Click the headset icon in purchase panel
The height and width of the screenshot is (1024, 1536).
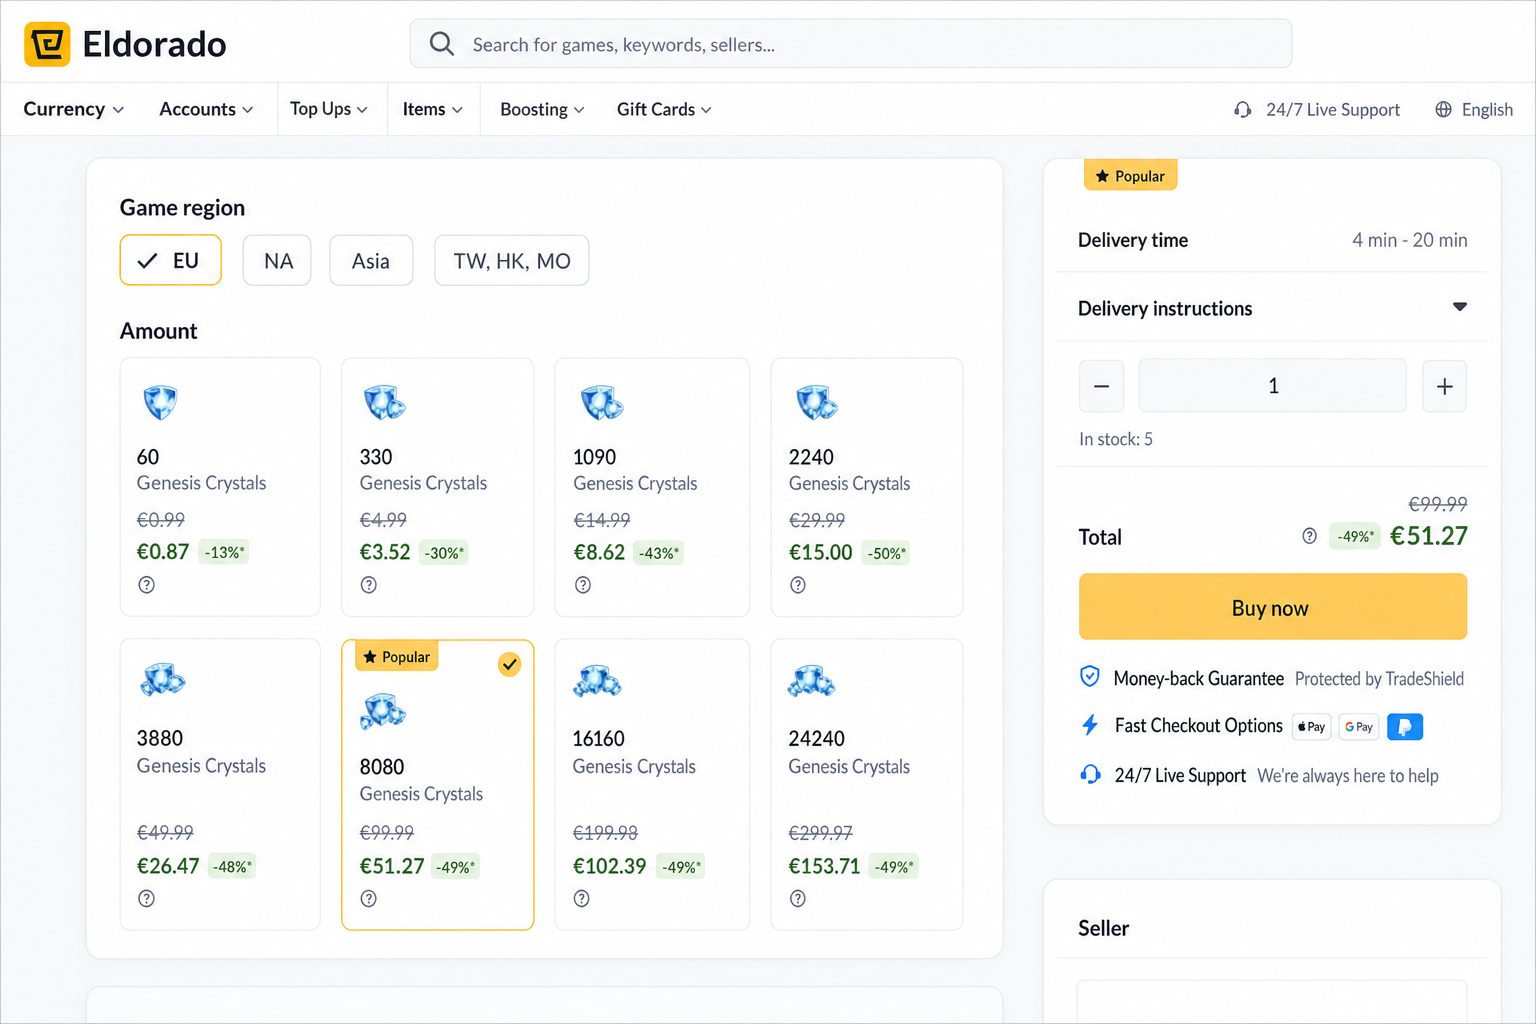click(1090, 775)
